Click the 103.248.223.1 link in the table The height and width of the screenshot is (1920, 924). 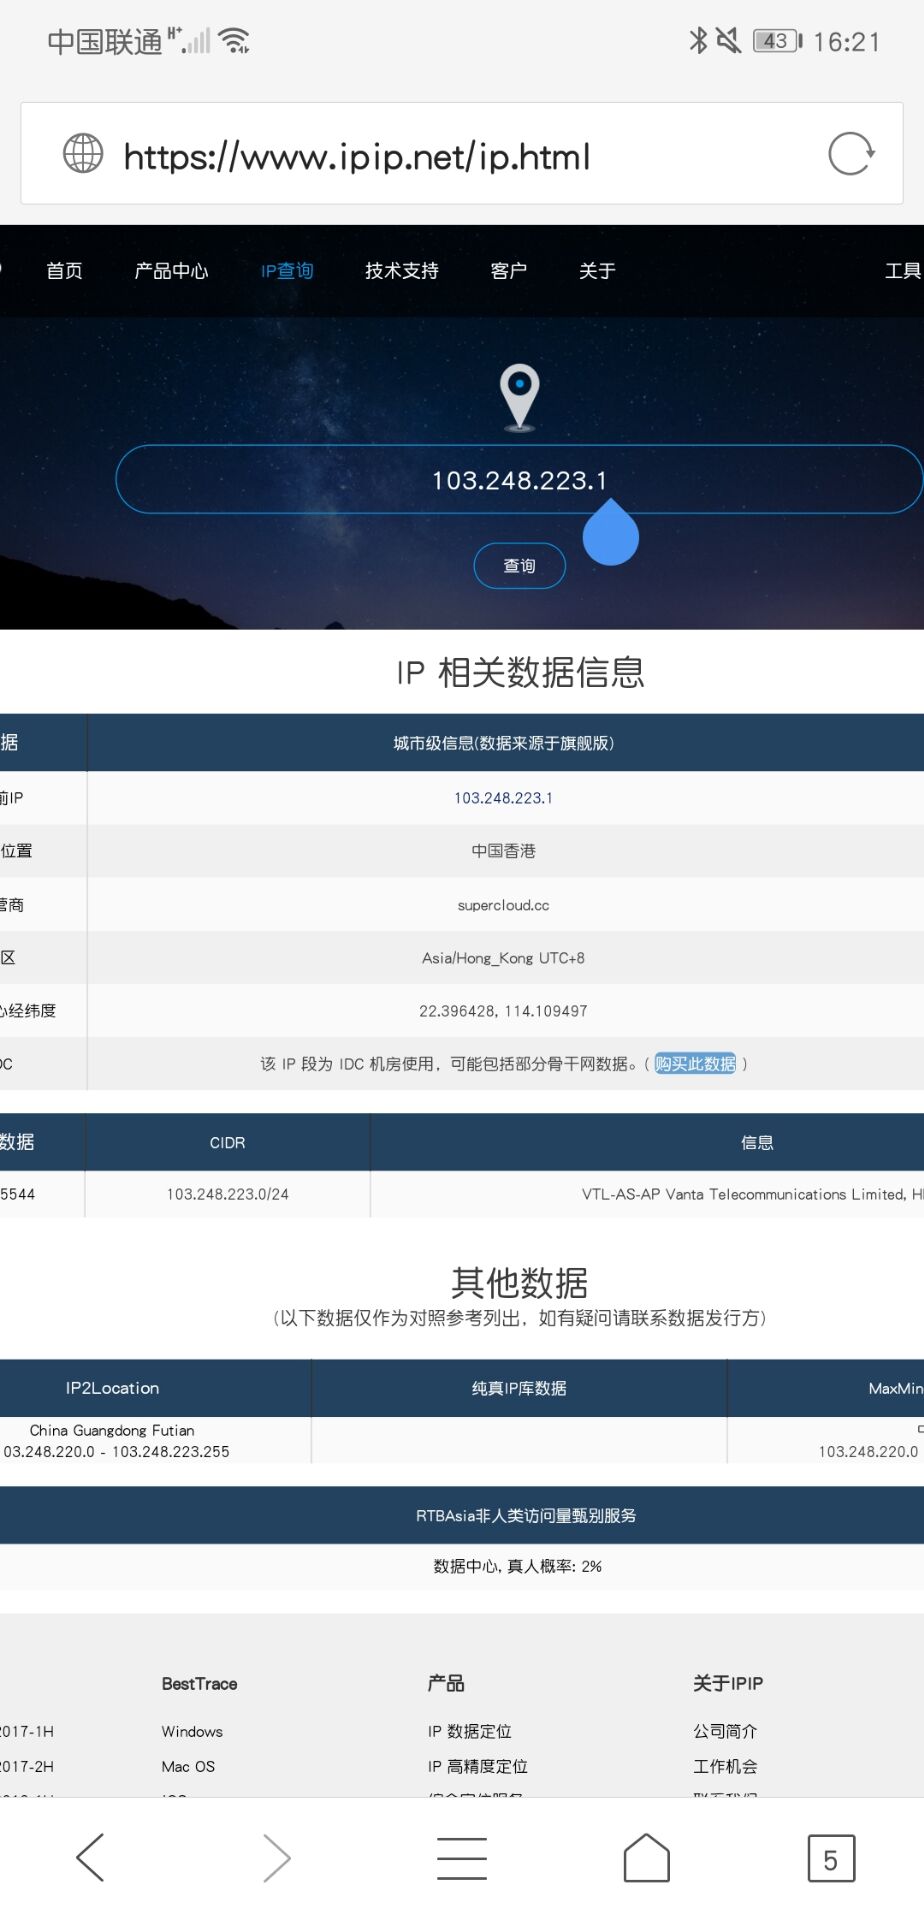click(x=503, y=798)
